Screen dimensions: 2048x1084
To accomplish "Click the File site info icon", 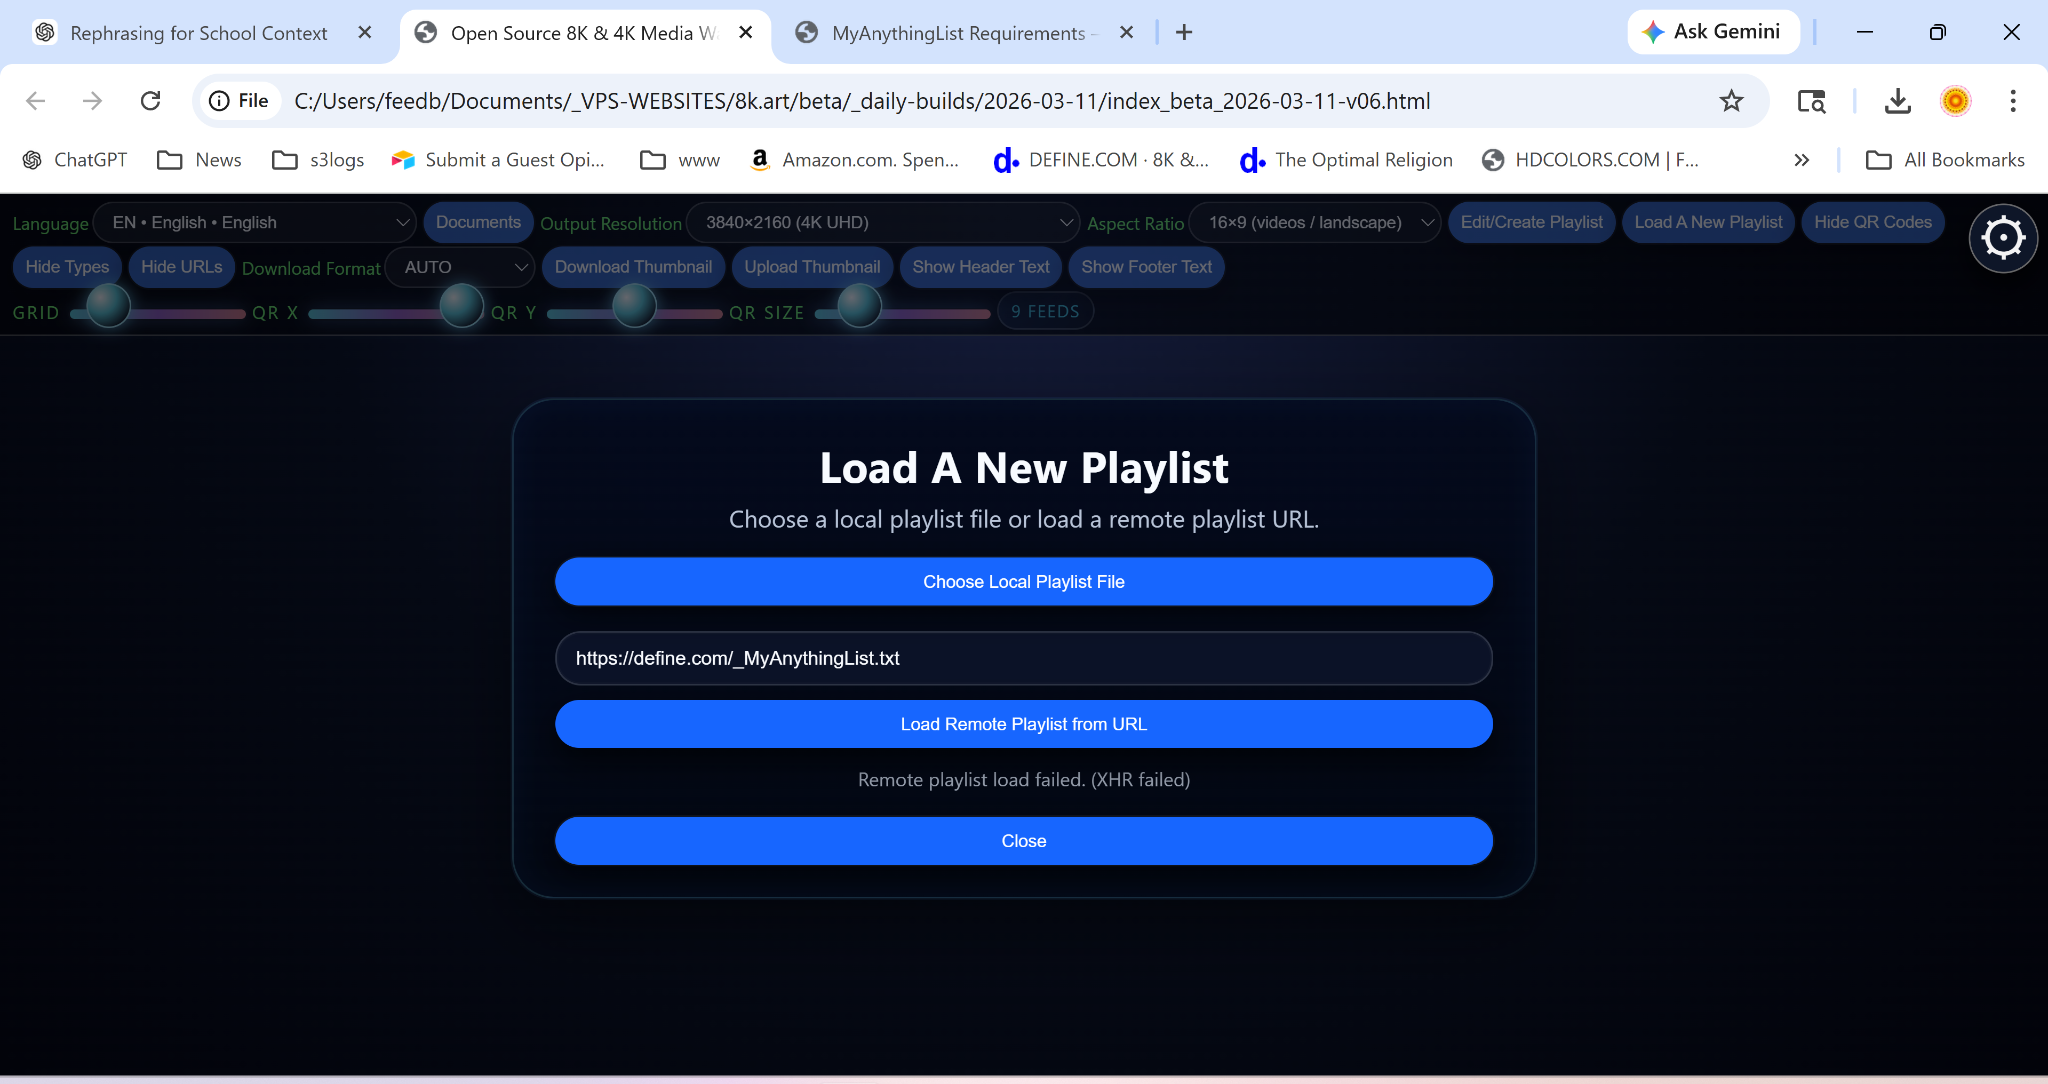I will 239,101.
